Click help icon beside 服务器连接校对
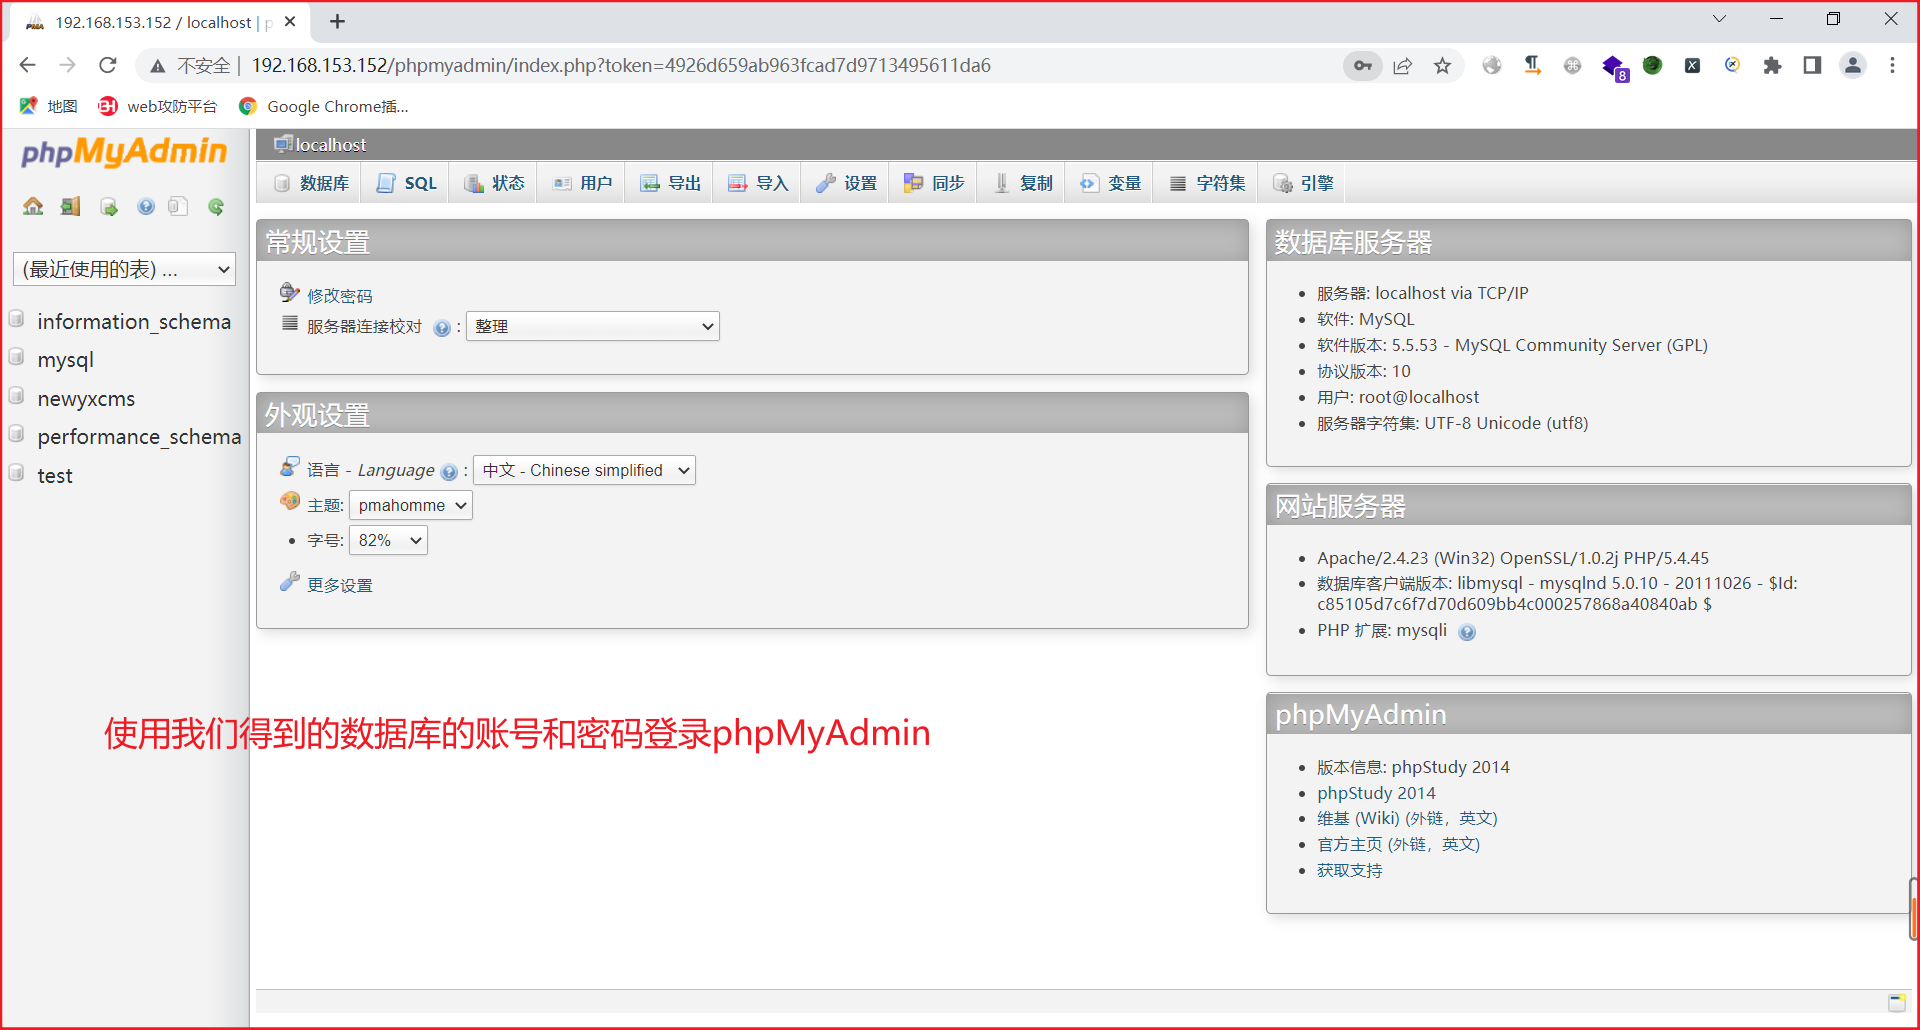This screenshot has height=1030, width=1920. [442, 328]
